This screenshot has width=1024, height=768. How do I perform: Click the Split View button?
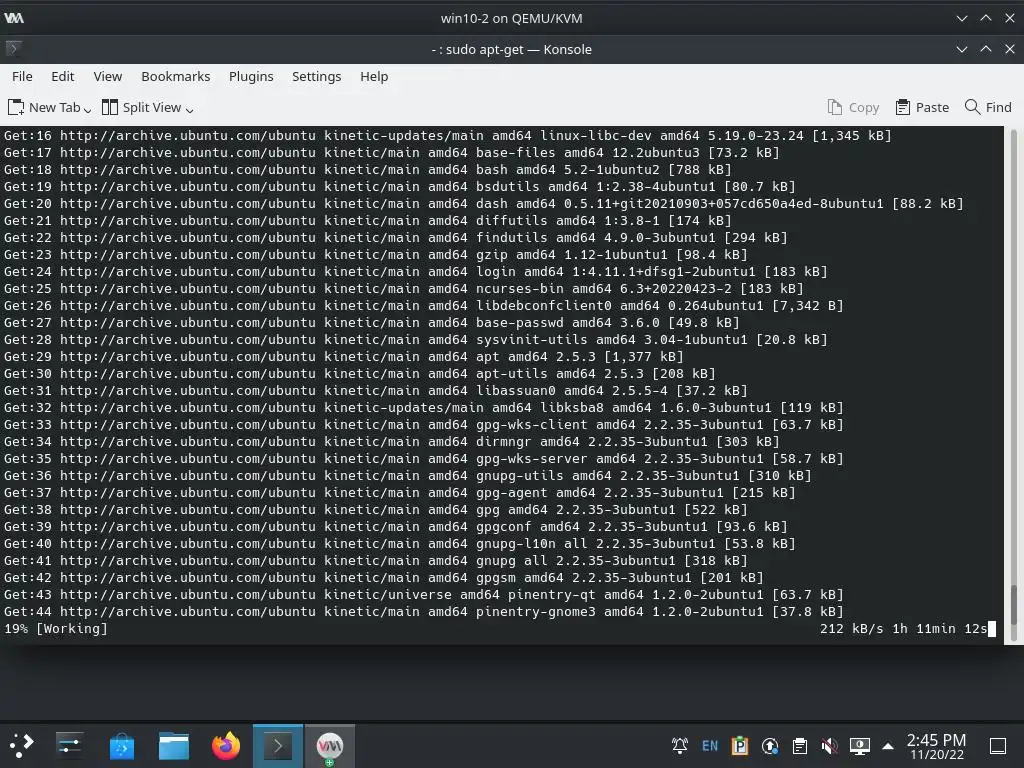pos(142,107)
